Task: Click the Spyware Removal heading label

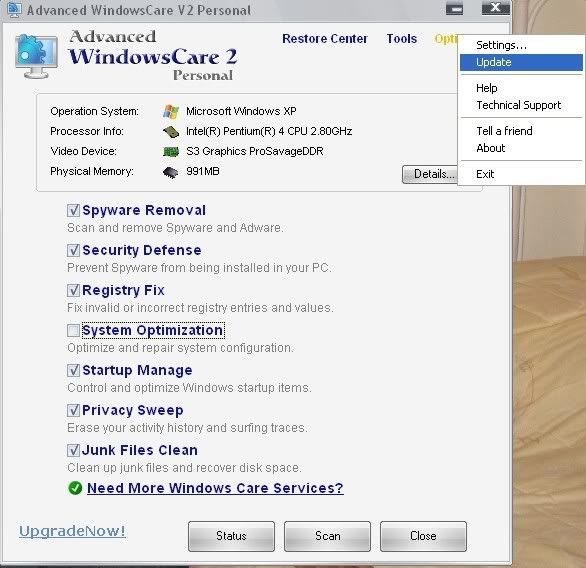Action: (144, 210)
